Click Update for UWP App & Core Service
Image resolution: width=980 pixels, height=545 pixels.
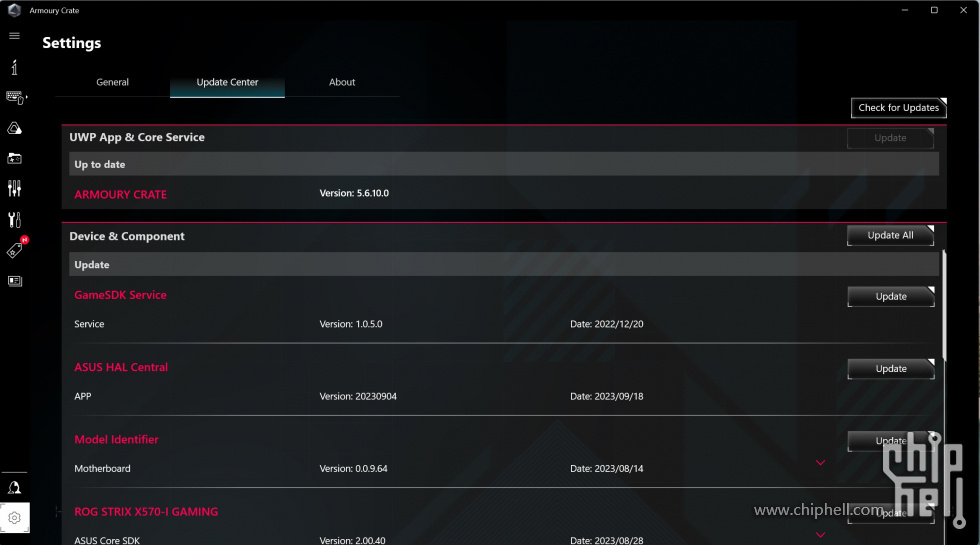click(890, 138)
